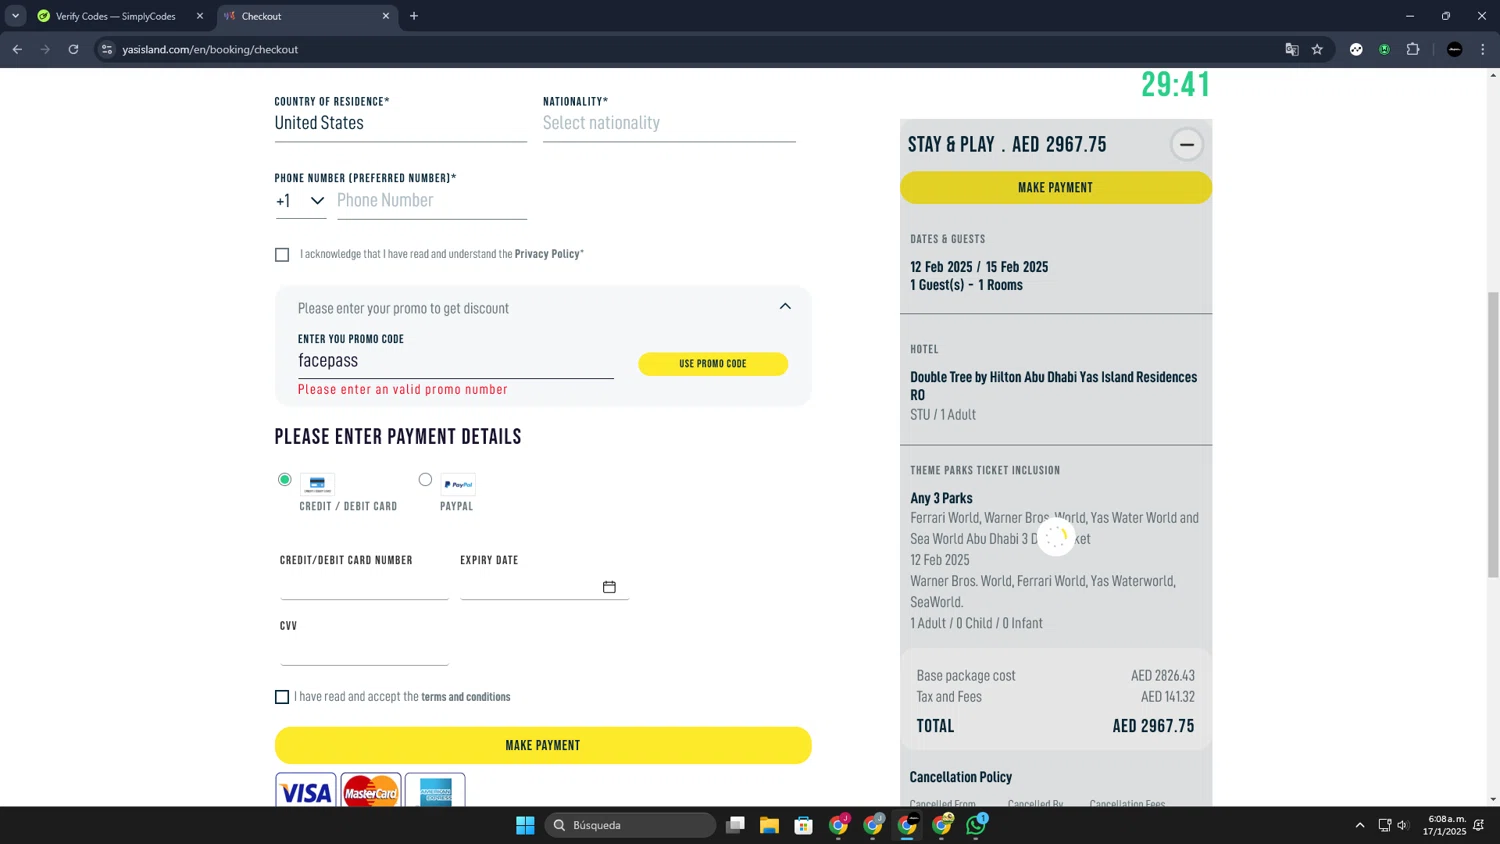This screenshot has height=844, width=1500.
Task: Click the 12 Feb 2025 / 15 Feb 2025 dates
Action: (979, 267)
